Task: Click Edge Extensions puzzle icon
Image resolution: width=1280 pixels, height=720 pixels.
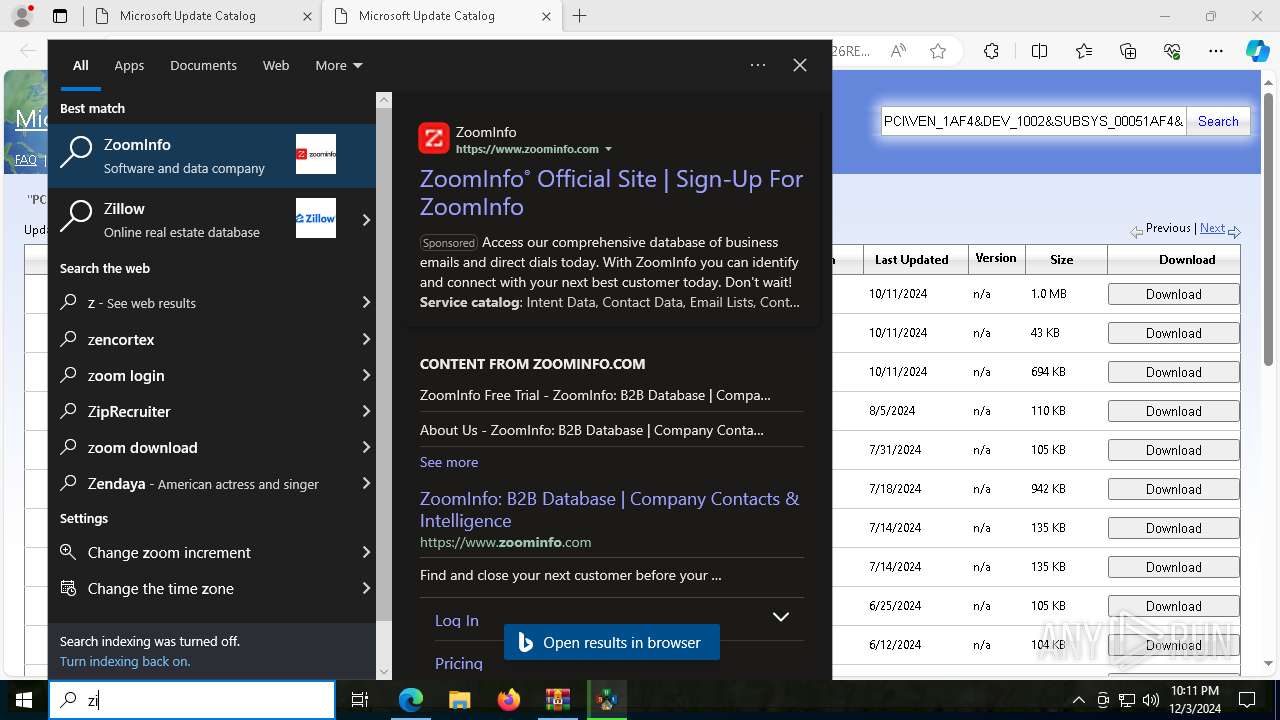Action: [991, 51]
